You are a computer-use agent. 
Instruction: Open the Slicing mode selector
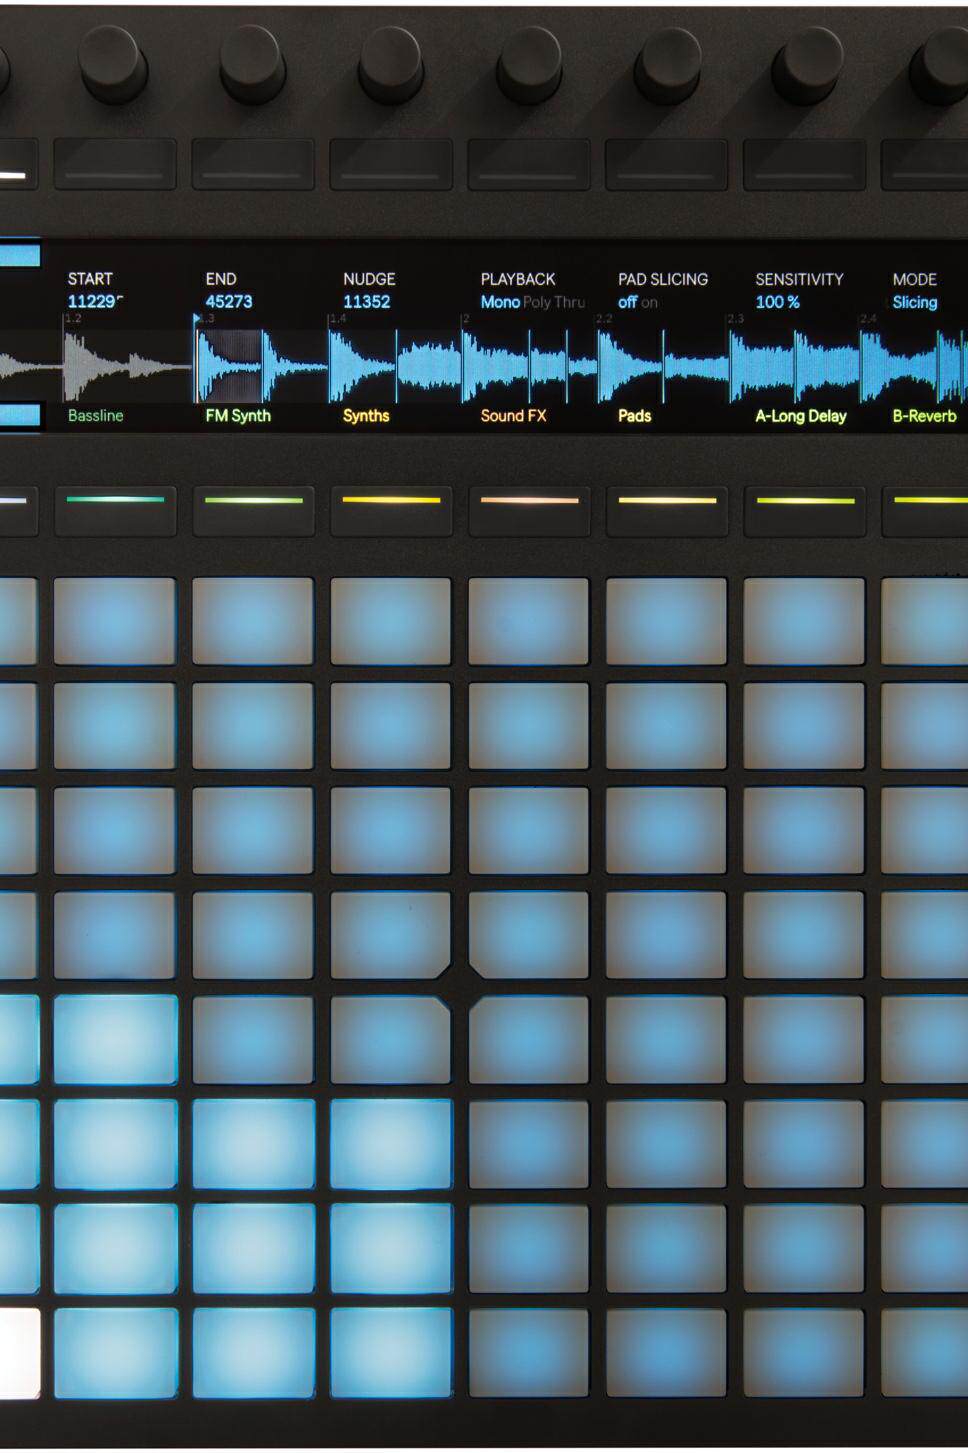tap(914, 302)
